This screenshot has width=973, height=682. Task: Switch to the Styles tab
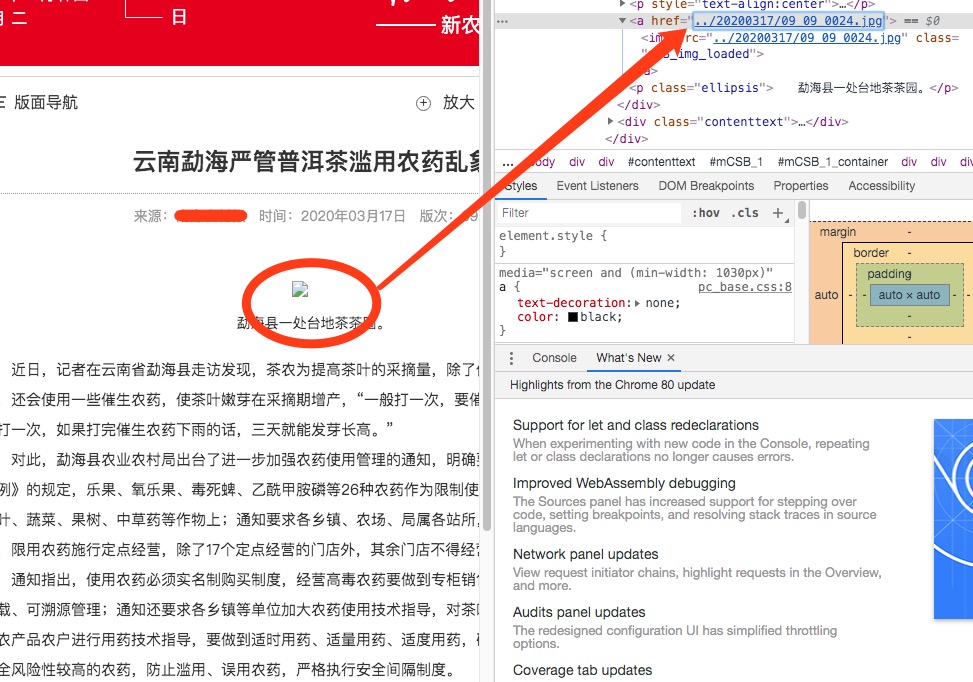point(521,186)
